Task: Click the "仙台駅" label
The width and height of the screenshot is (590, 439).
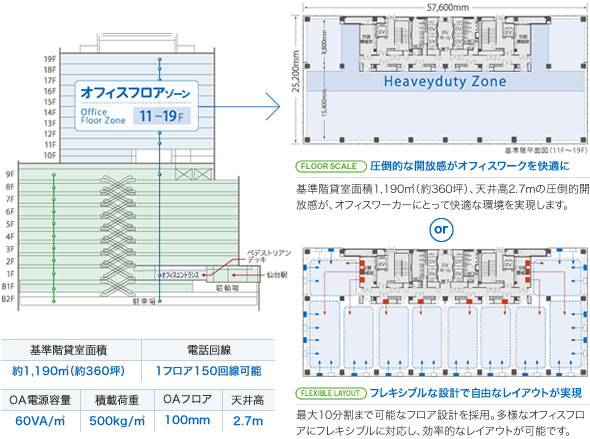Action: coord(277,275)
